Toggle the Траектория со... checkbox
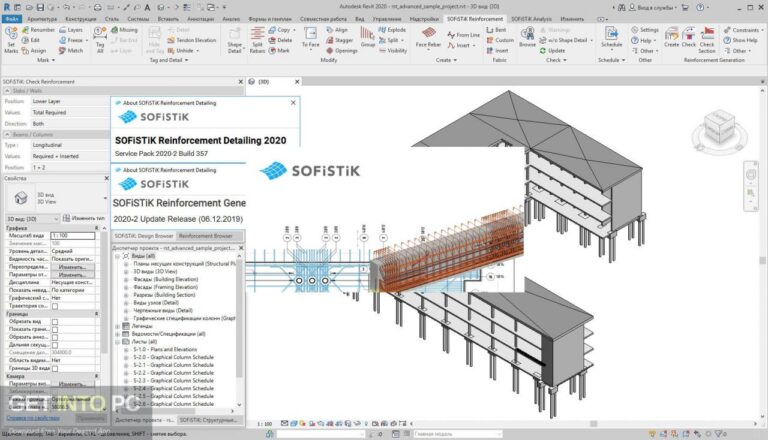The height and width of the screenshot is (440, 768). coord(55,306)
